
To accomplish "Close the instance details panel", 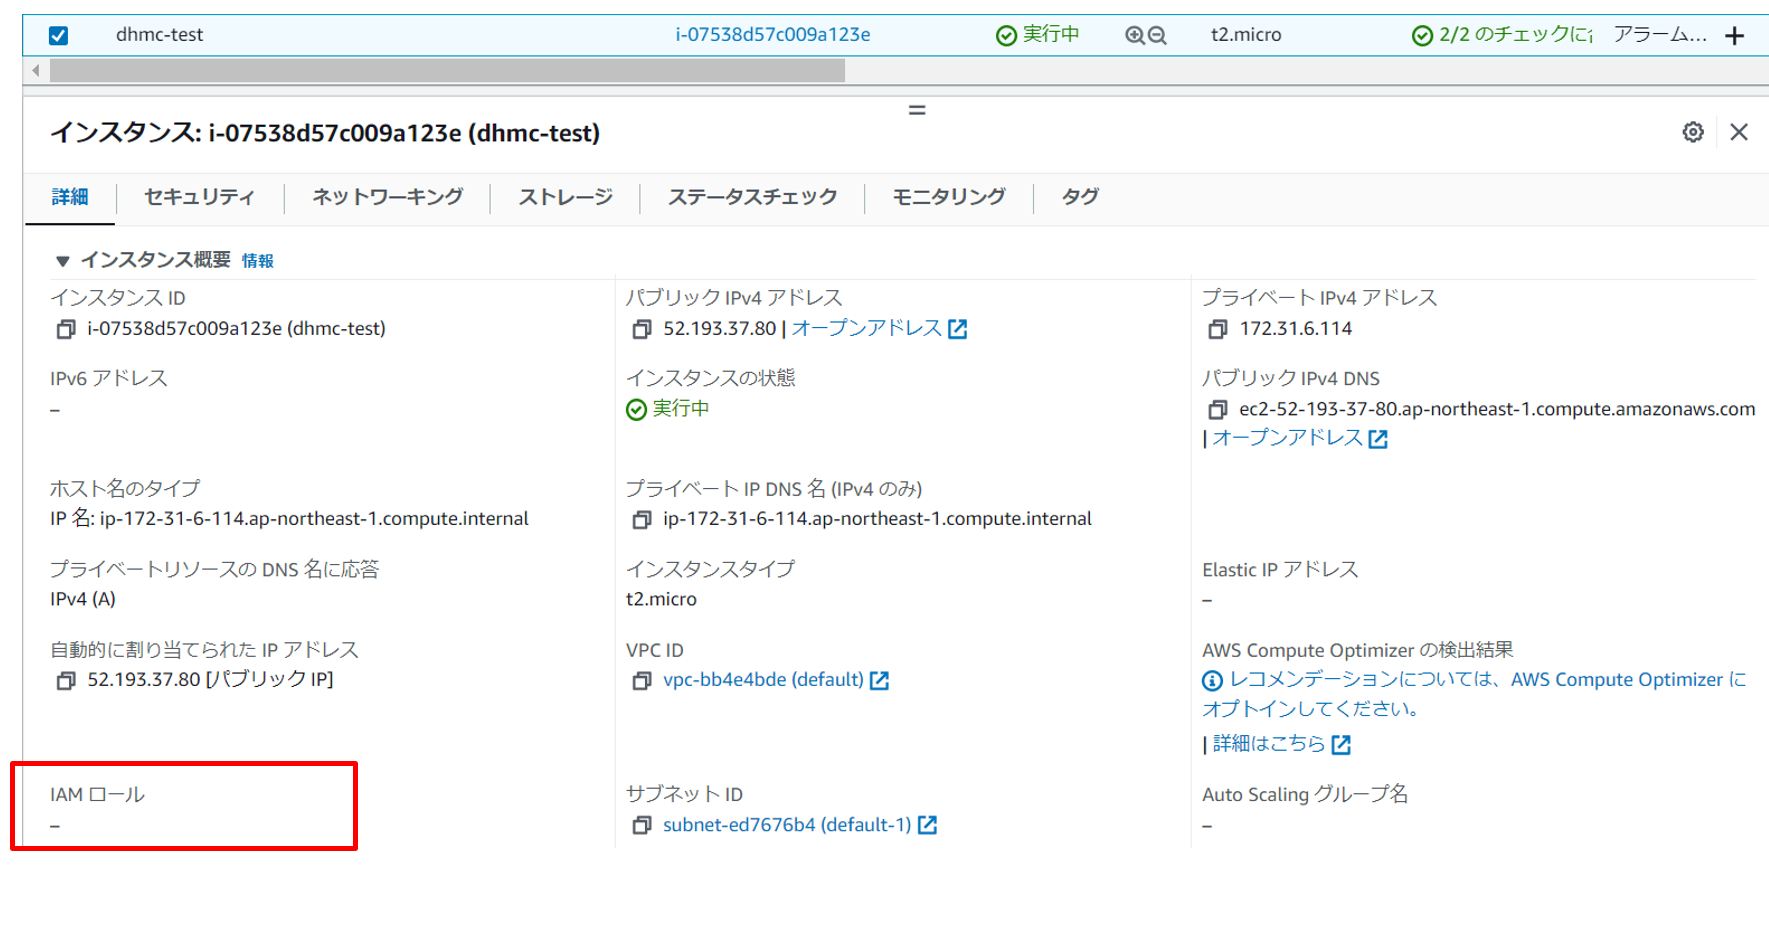I will (1739, 132).
